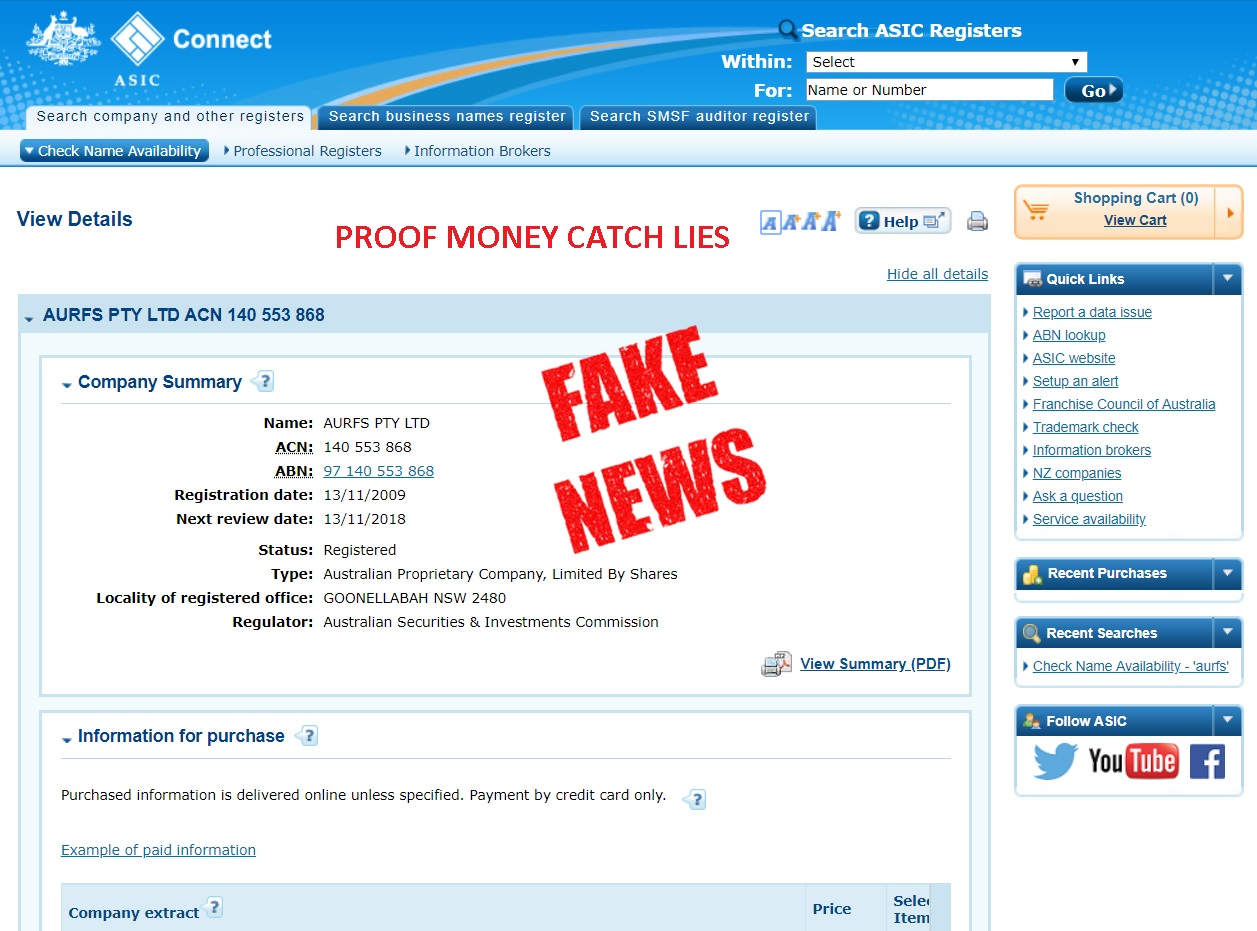This screenshot has width=1257, height=931.
Task: Click the Name or Number search field
Action: (x=930, y=90)
